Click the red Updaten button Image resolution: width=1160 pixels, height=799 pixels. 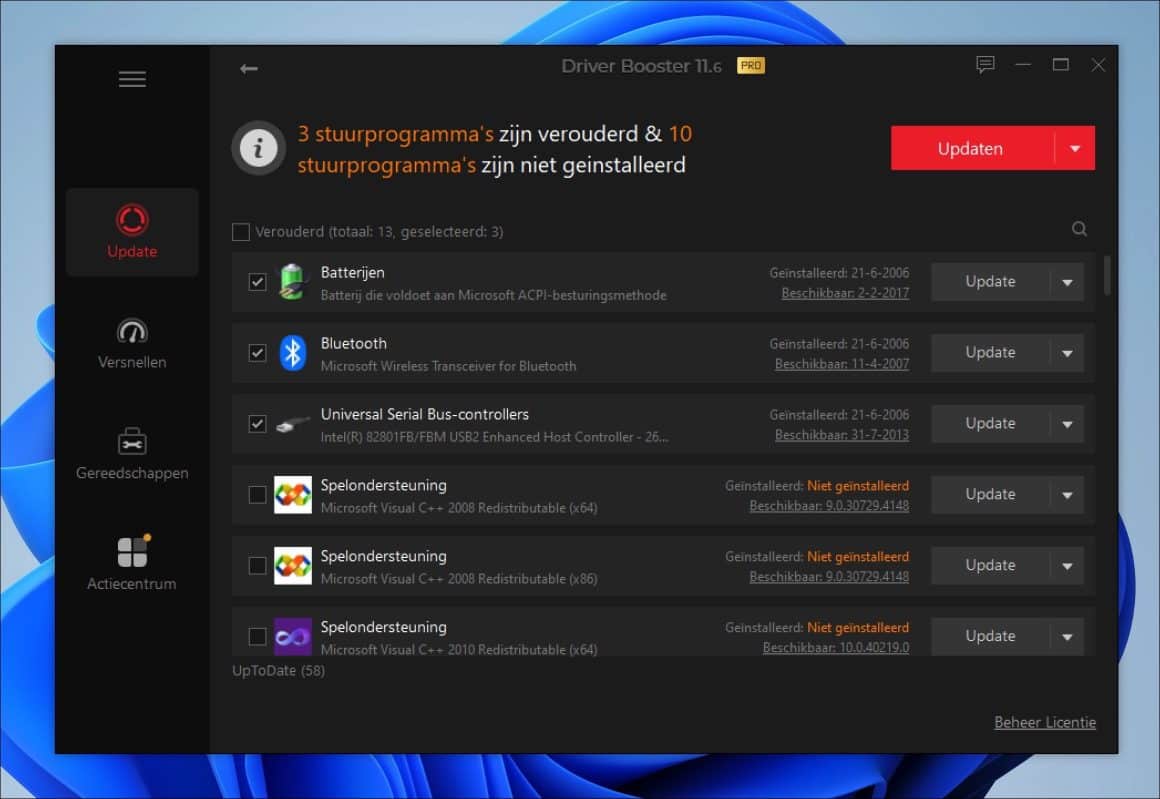(970, 148)
